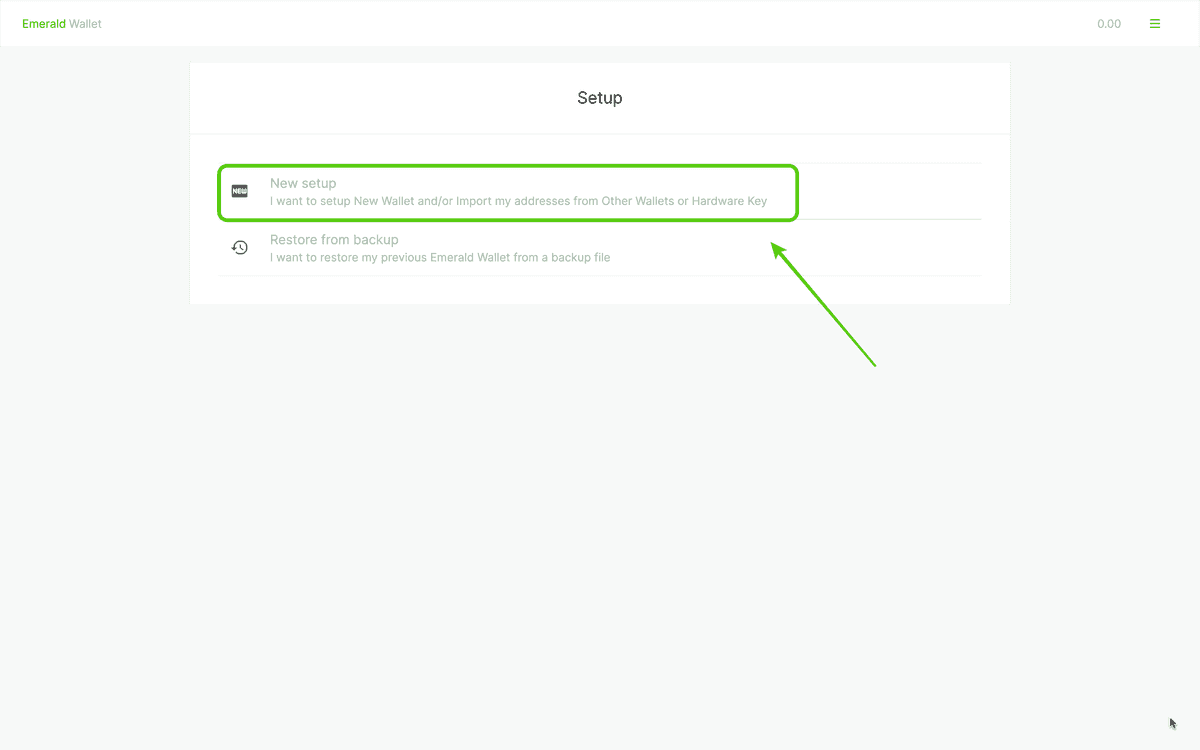Select the "Restore from backup" option title
The width and height of the screenshot is (1200, 750).
click(334, 240)
